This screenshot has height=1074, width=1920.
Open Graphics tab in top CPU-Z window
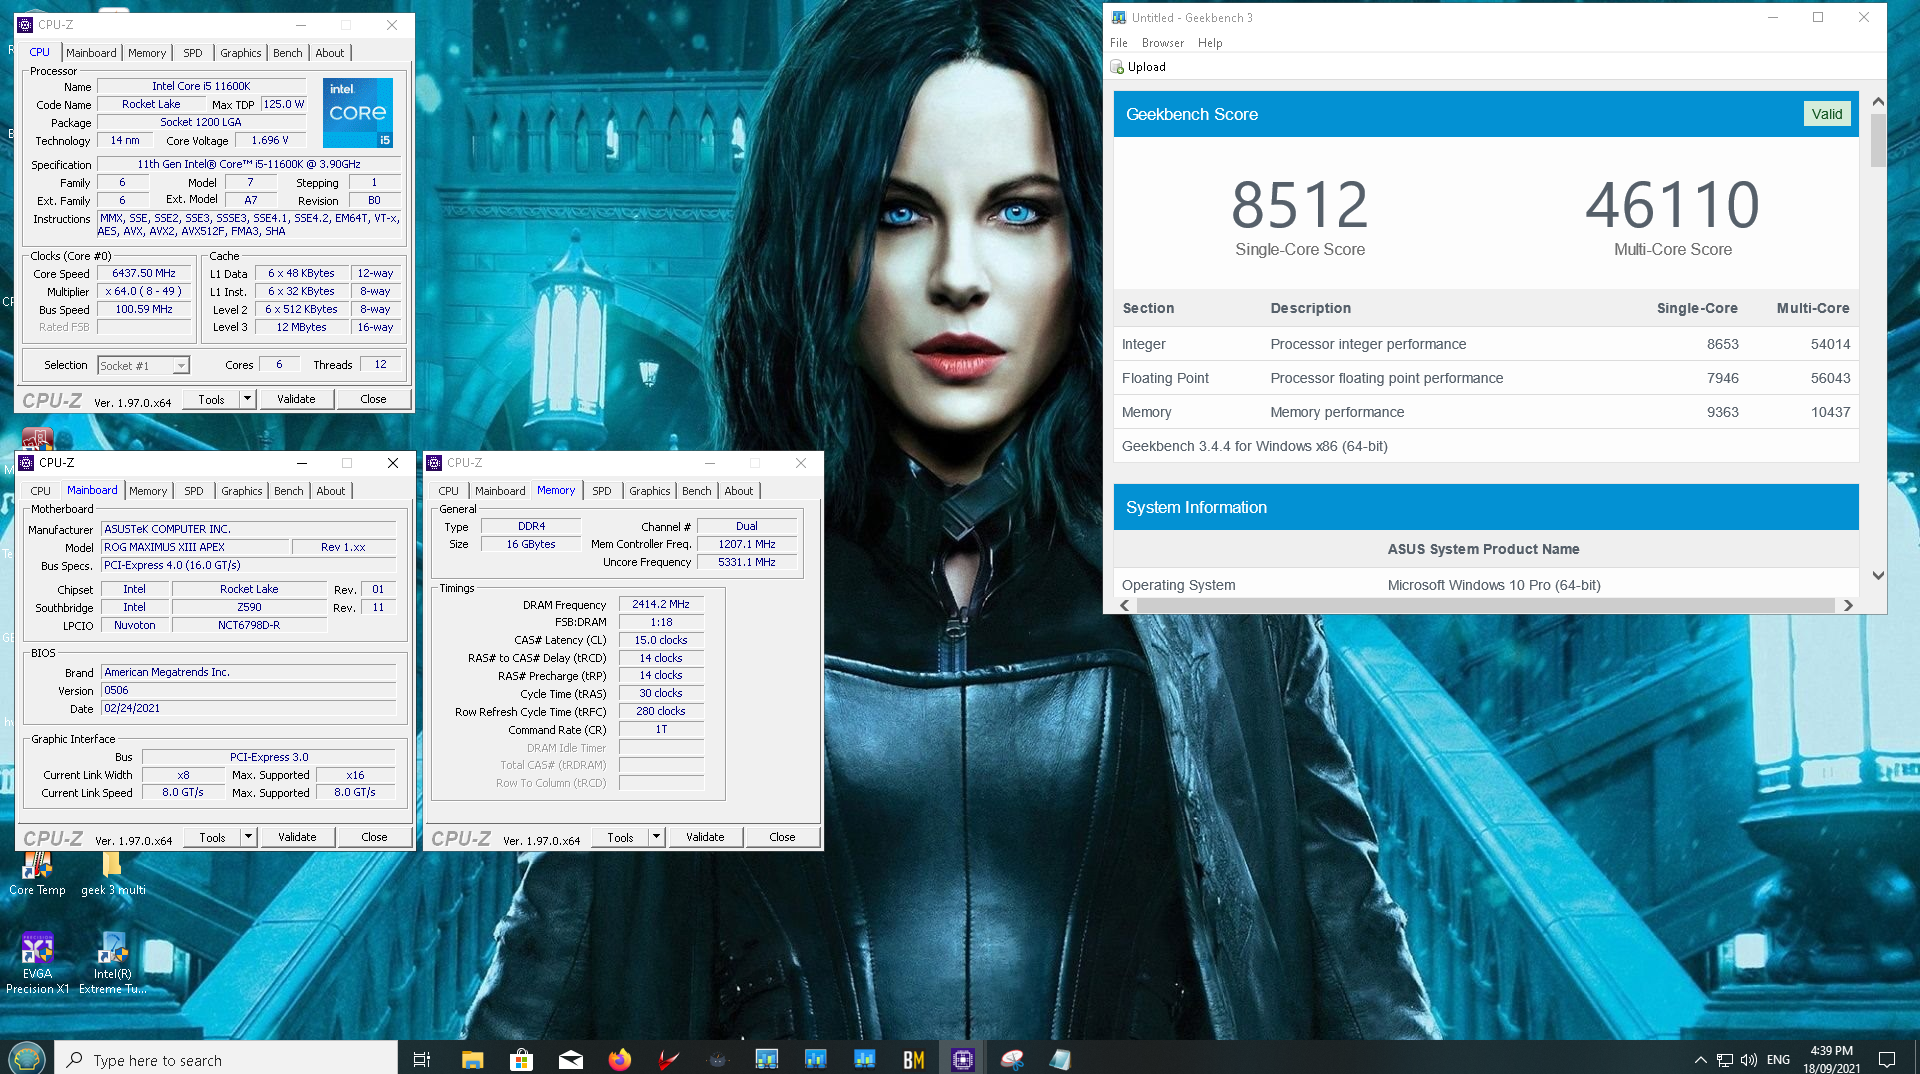[241, 53]
